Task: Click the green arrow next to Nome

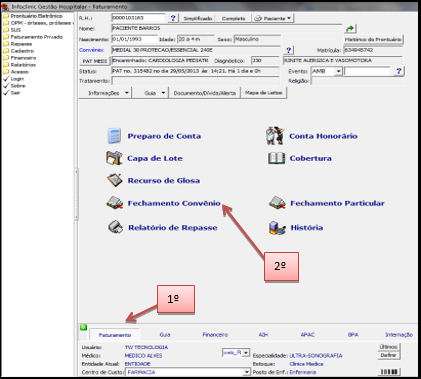Action: coord(350,29)
